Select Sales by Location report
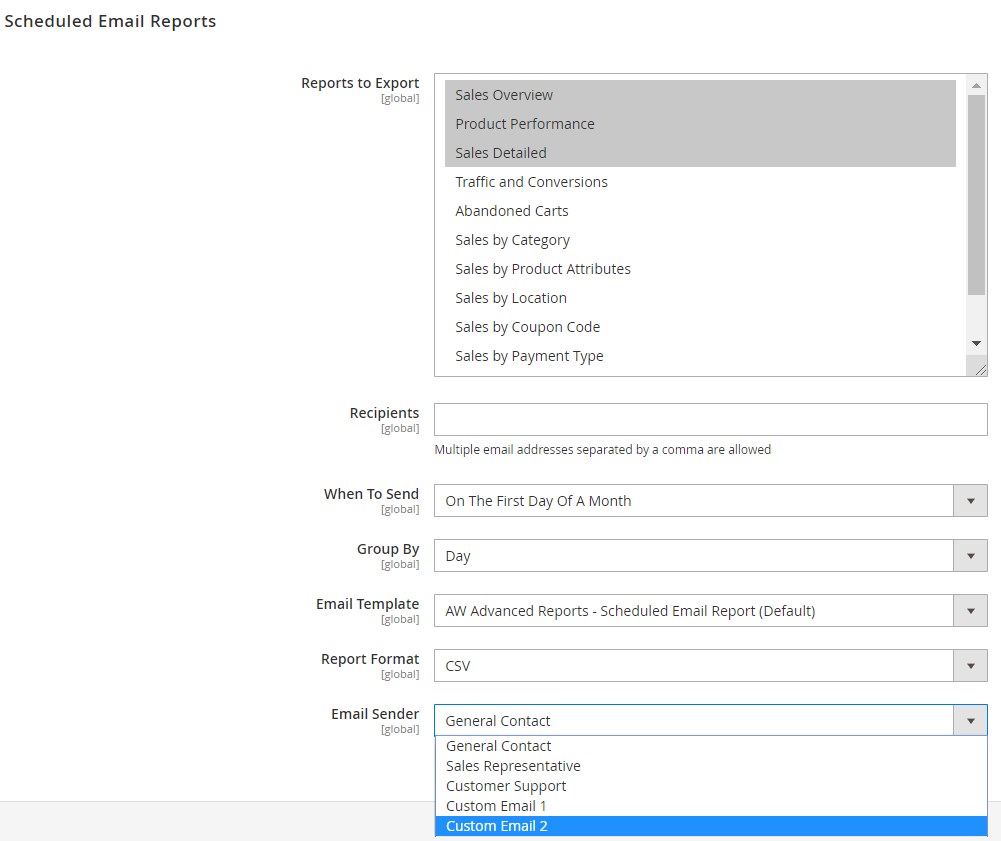 tap(510, 298)
